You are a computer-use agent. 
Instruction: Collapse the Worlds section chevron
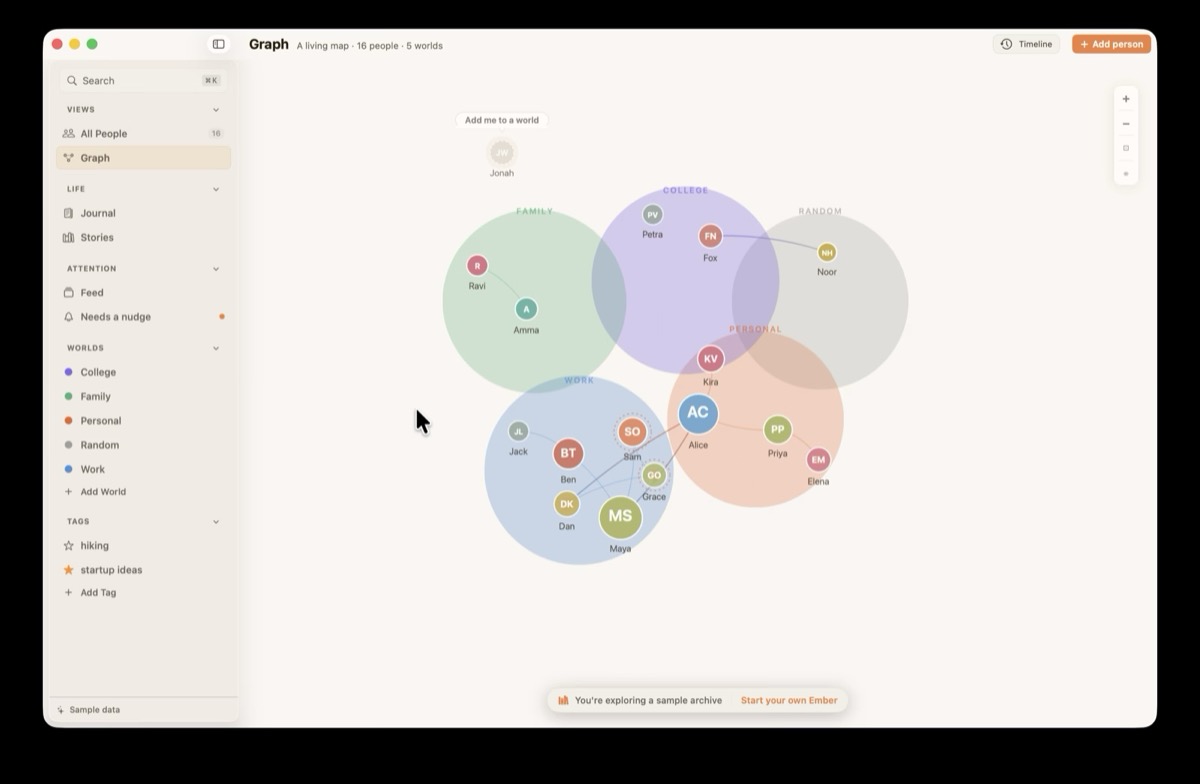tap(216, 348)
